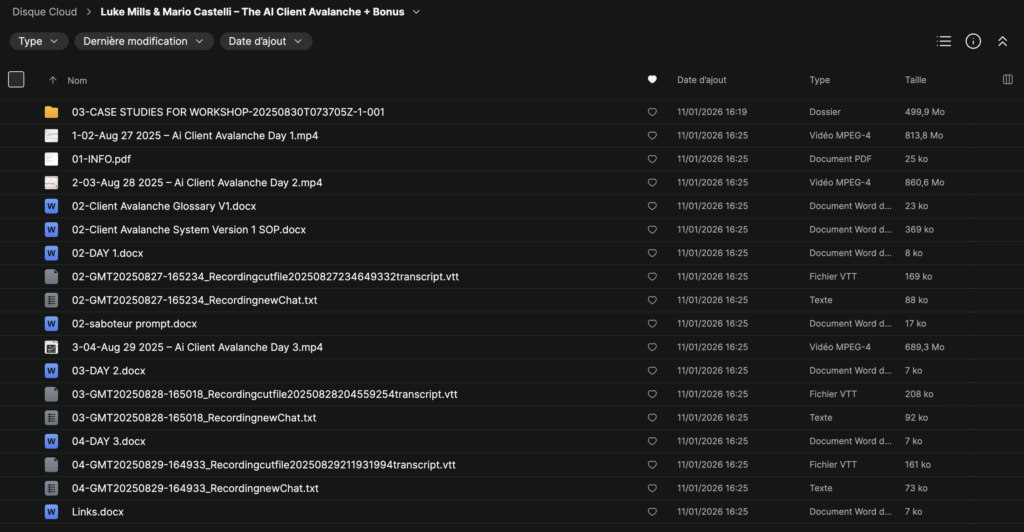Screen dimensions: 1024x532
Task: Click Word icon of 04-DAY 3.docx
Action: pos(51,441)
